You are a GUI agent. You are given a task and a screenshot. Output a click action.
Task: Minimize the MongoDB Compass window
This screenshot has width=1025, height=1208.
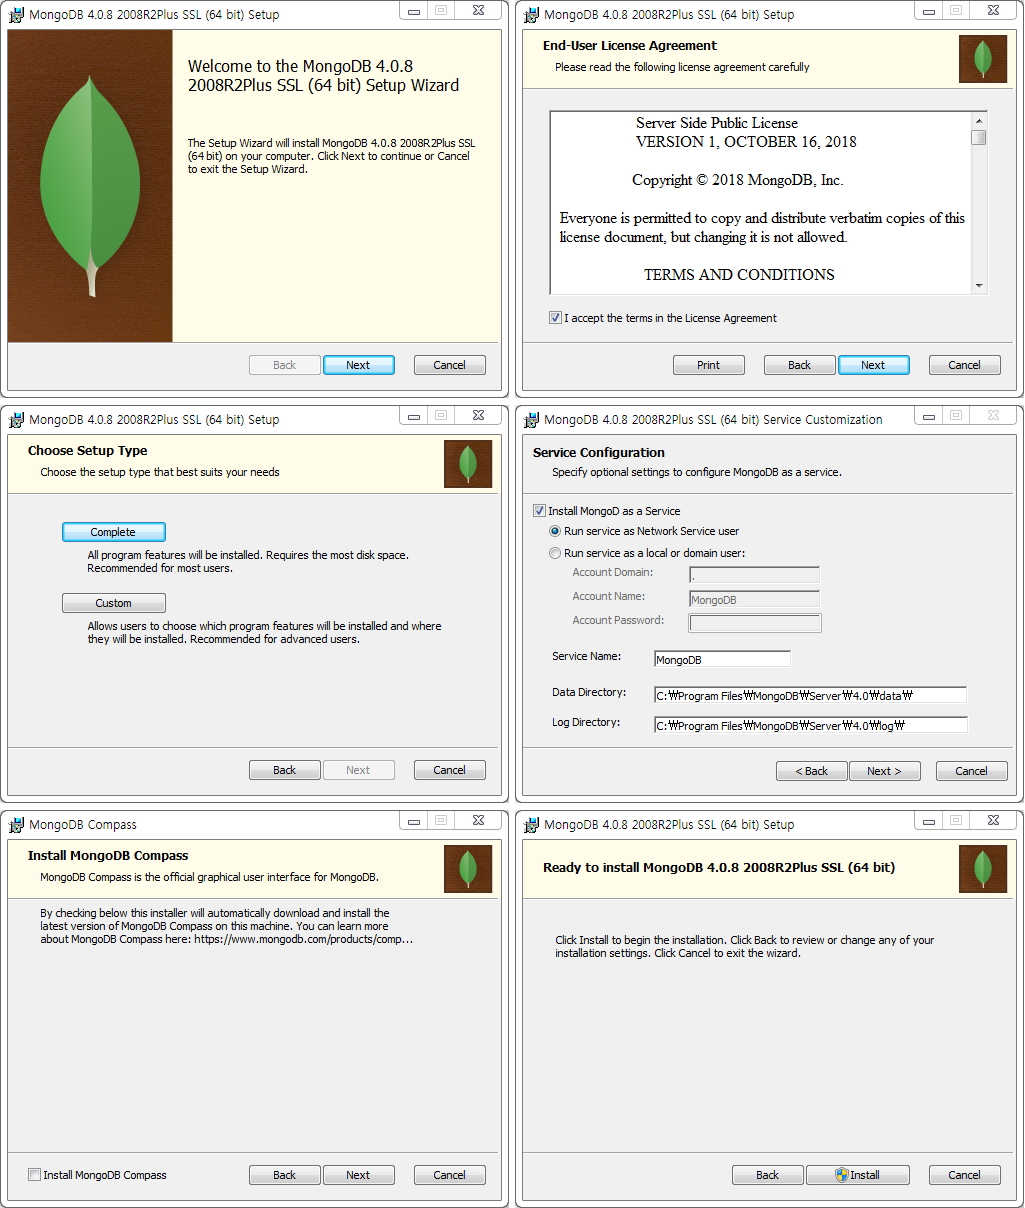pyautogui.click(x=414, y=820)
